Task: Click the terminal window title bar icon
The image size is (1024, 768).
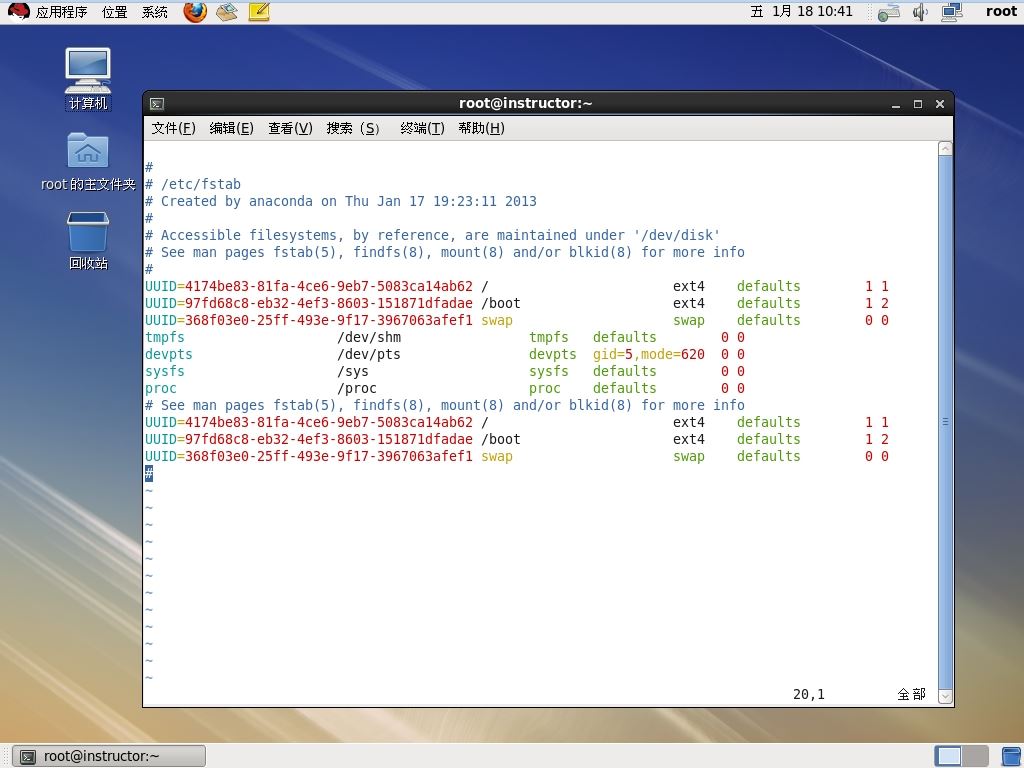Action: click(157, 104)
